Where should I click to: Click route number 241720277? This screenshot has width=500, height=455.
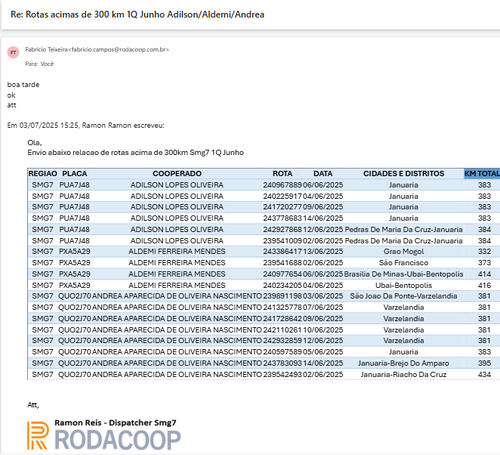click(x=282, y=207)
